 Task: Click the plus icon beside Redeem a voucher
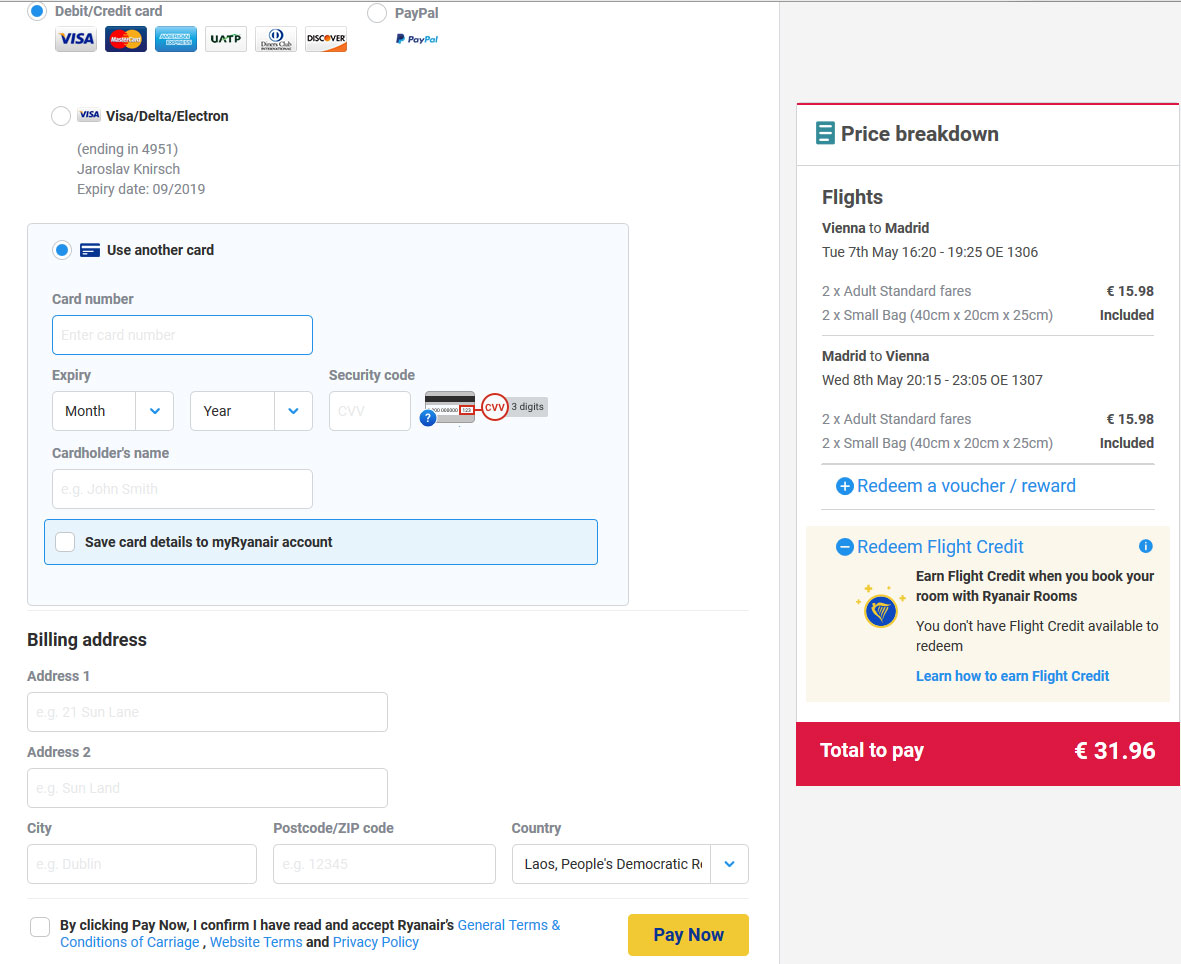(x=845, y=487)
